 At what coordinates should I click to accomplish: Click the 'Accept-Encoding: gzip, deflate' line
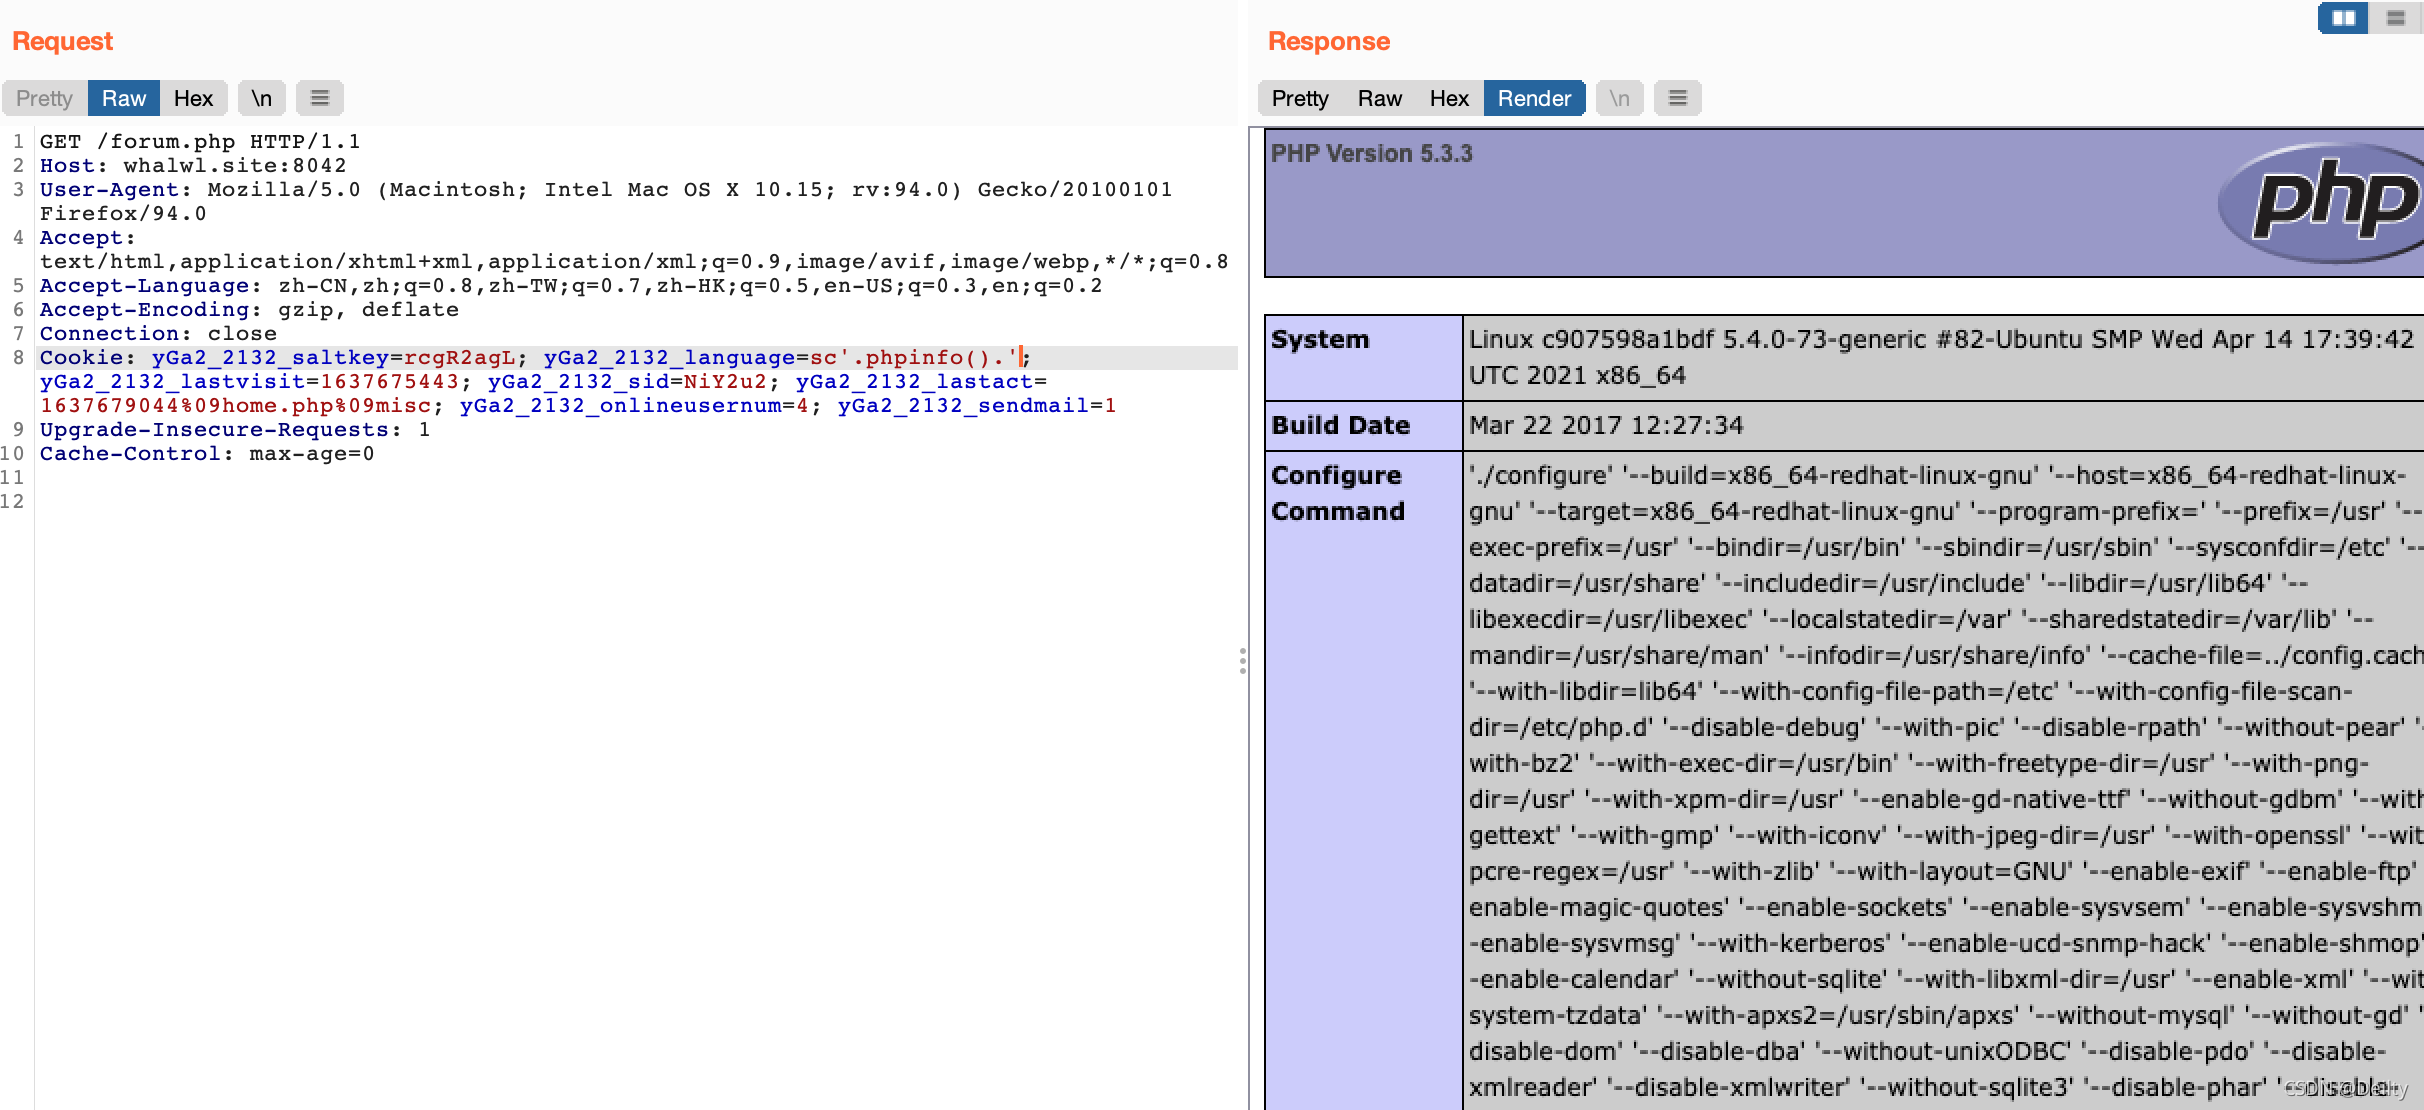249,310
